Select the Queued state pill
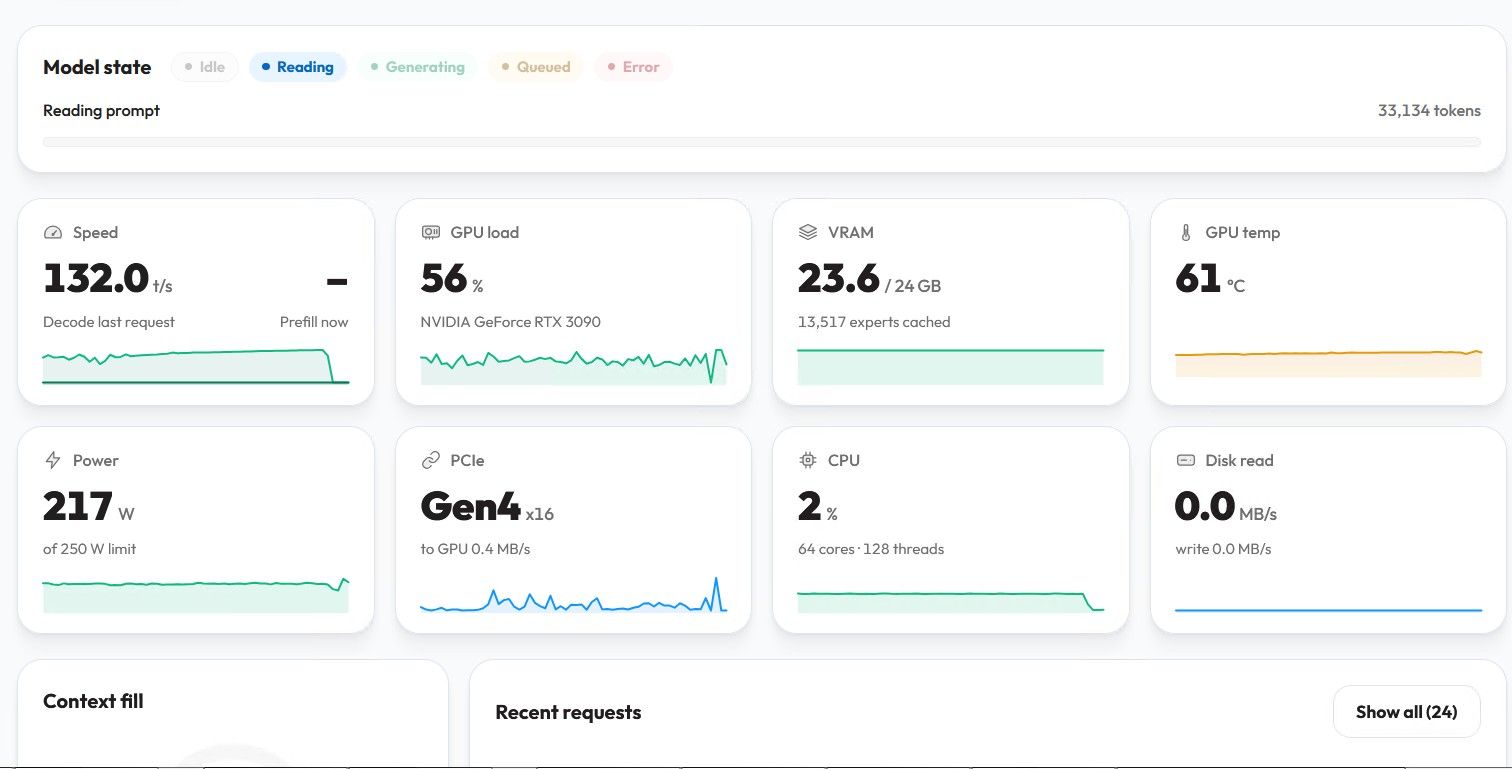 click(x=535, y=67)
